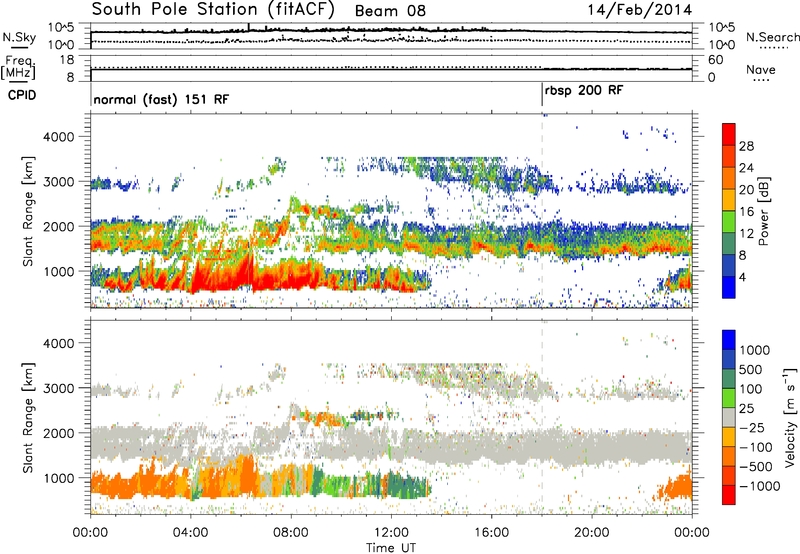Click the "Time UT" axis title
800x554 pixels.
(x=391, y=548)
